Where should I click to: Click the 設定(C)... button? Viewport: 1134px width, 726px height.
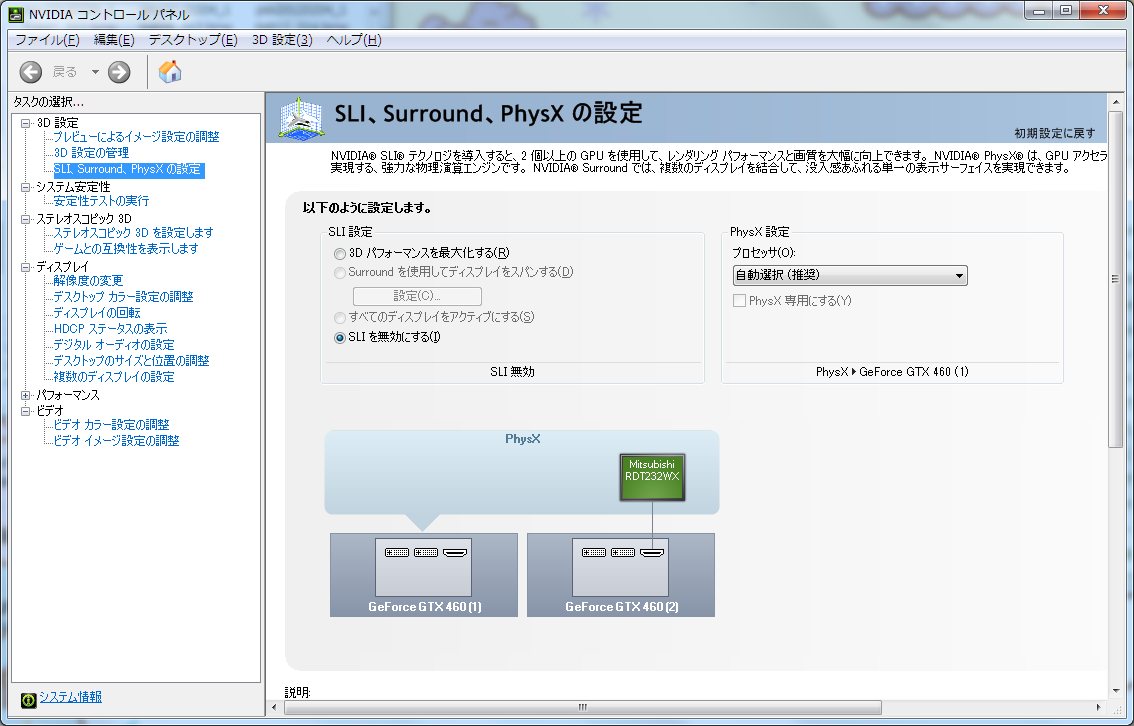(417, 296)
